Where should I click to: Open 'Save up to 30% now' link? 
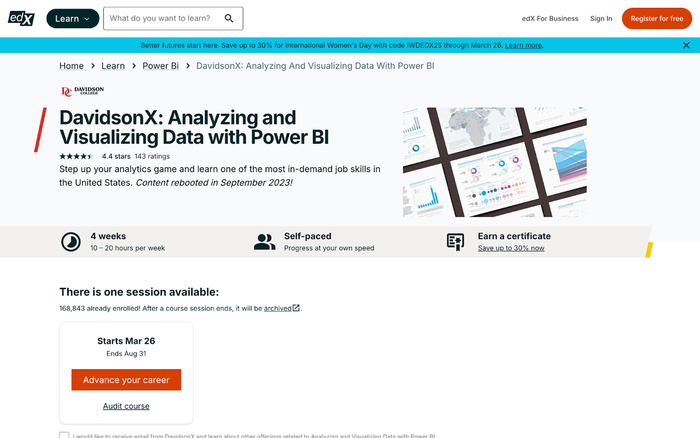pos(511,248)
